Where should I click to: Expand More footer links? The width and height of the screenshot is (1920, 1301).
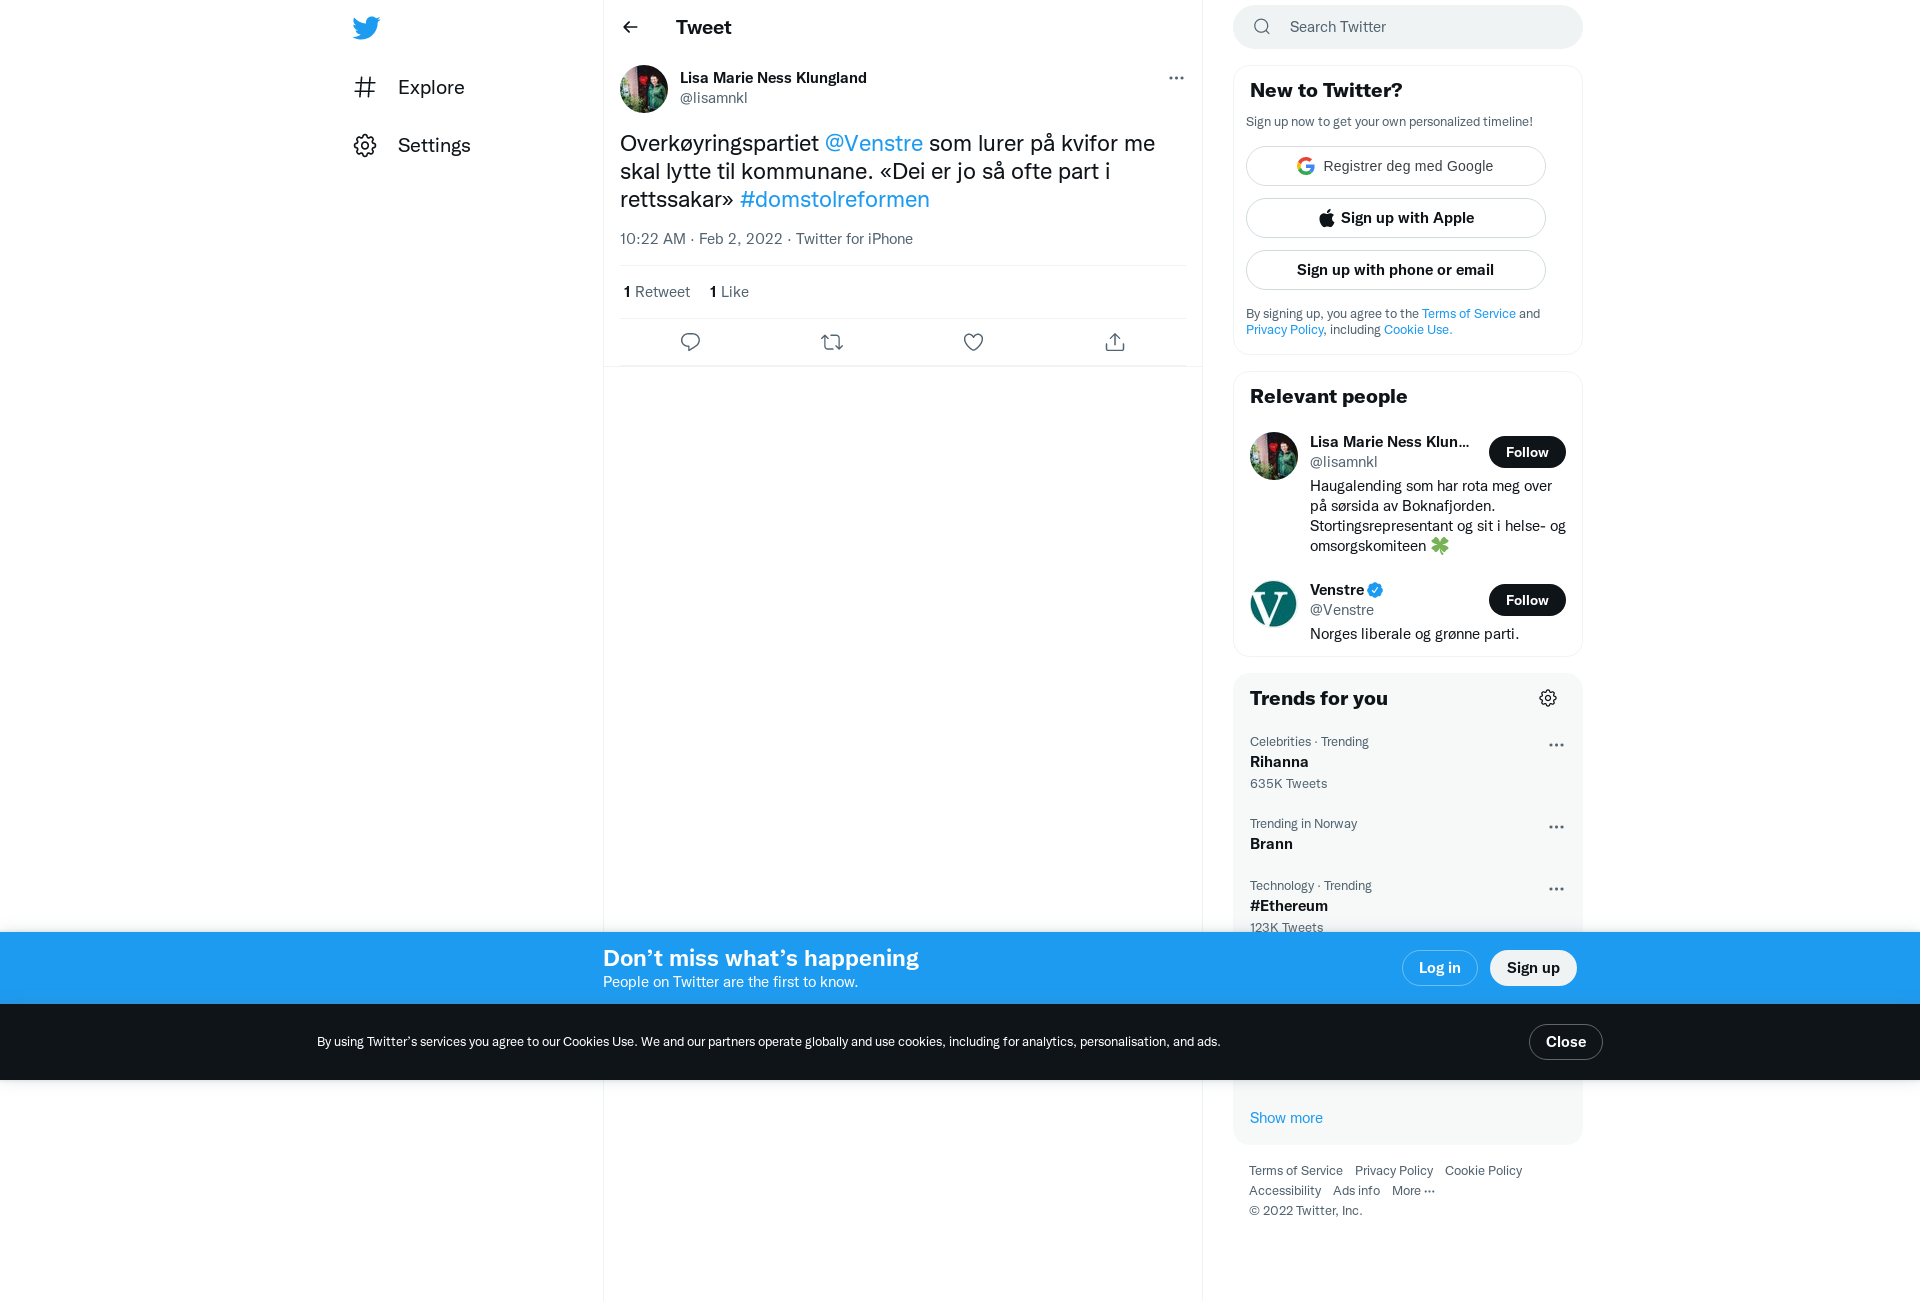(x=1413, y=1190)
